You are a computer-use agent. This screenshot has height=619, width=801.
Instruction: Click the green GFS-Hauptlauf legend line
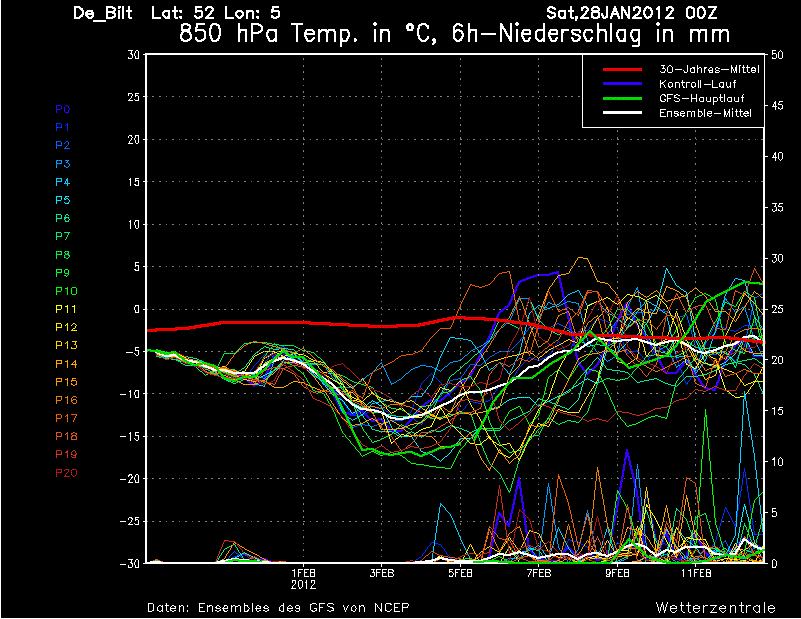622,98
